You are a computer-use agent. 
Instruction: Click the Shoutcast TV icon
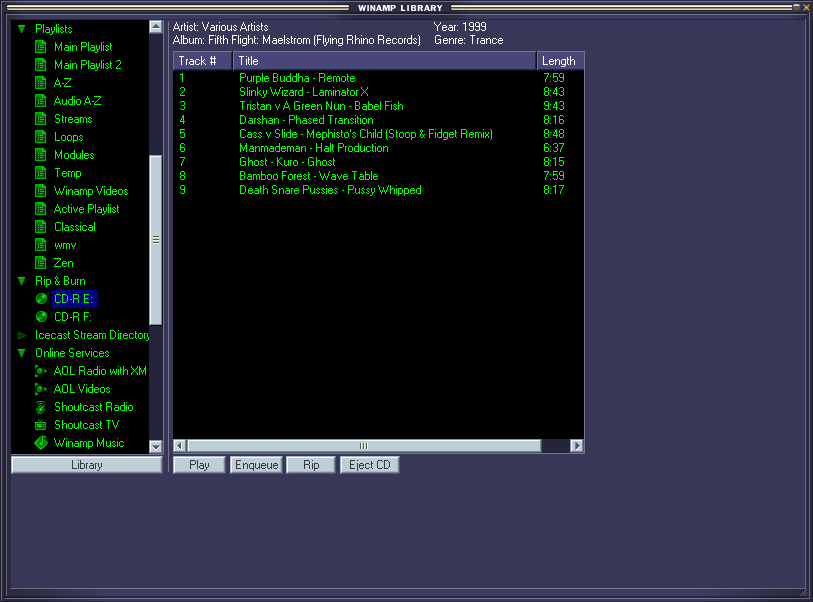coord(40,425)
